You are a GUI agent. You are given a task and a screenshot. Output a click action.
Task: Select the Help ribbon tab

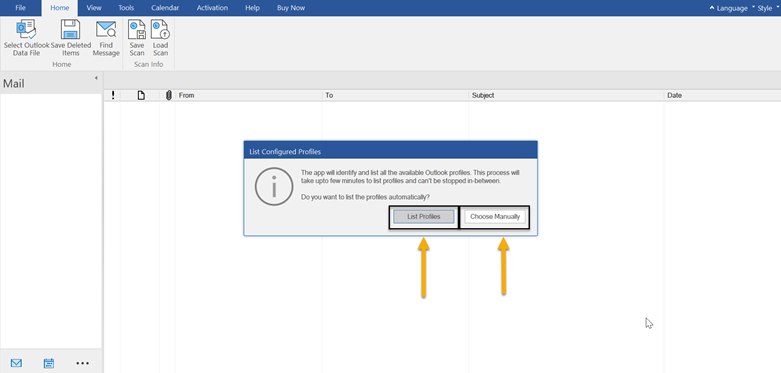[253, 8]
